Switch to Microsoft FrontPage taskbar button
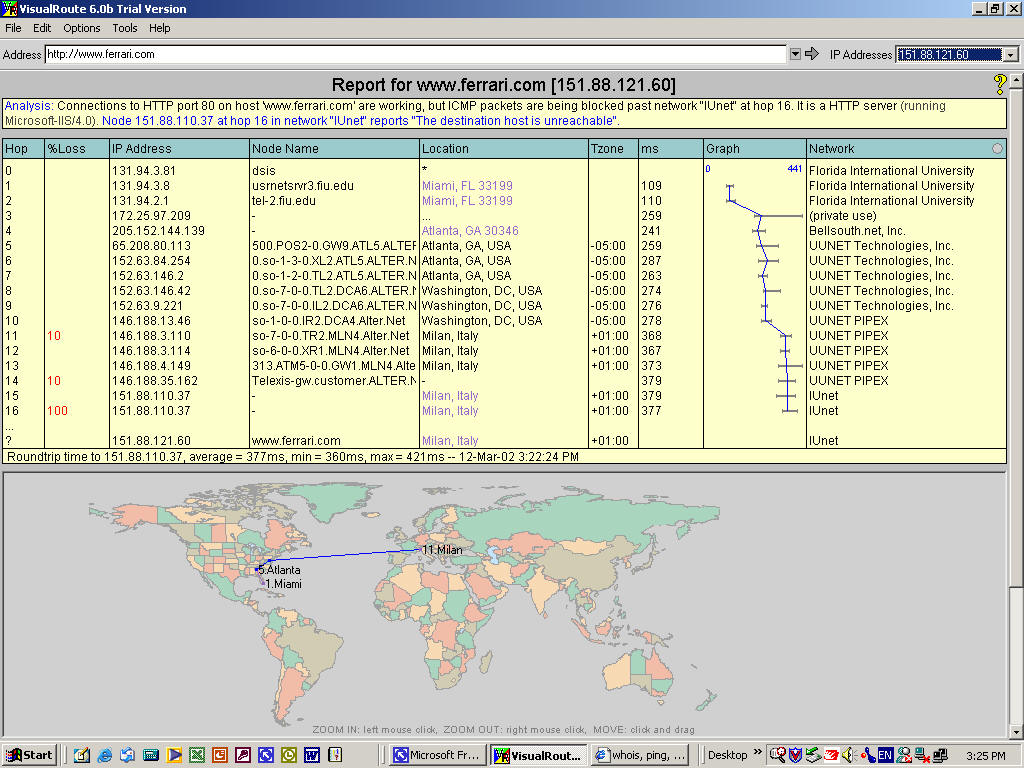The image size is (1024, 768). click(x=438, y=755)
